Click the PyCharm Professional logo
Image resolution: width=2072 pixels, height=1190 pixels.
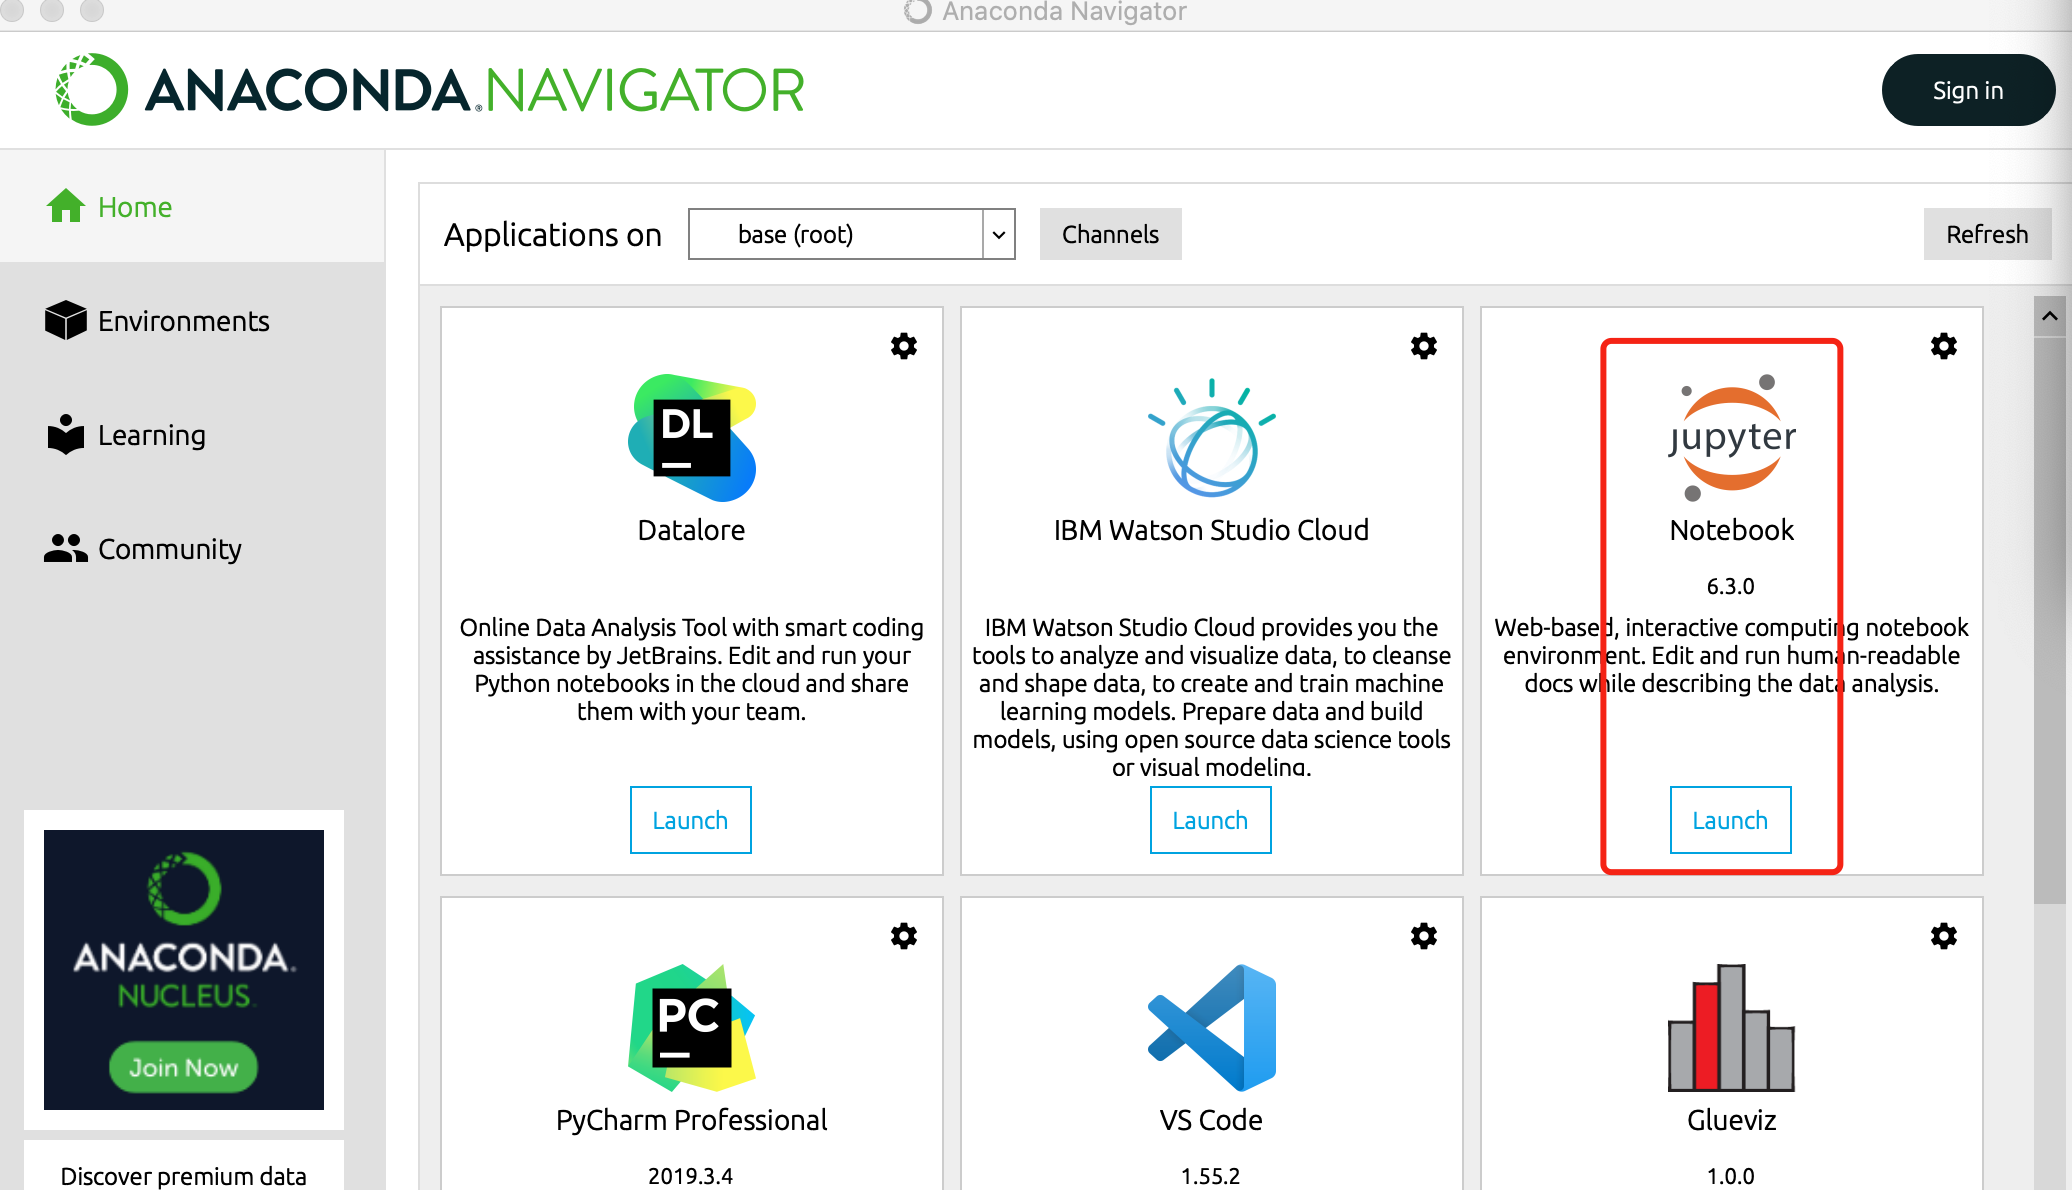click(691, 1028)
